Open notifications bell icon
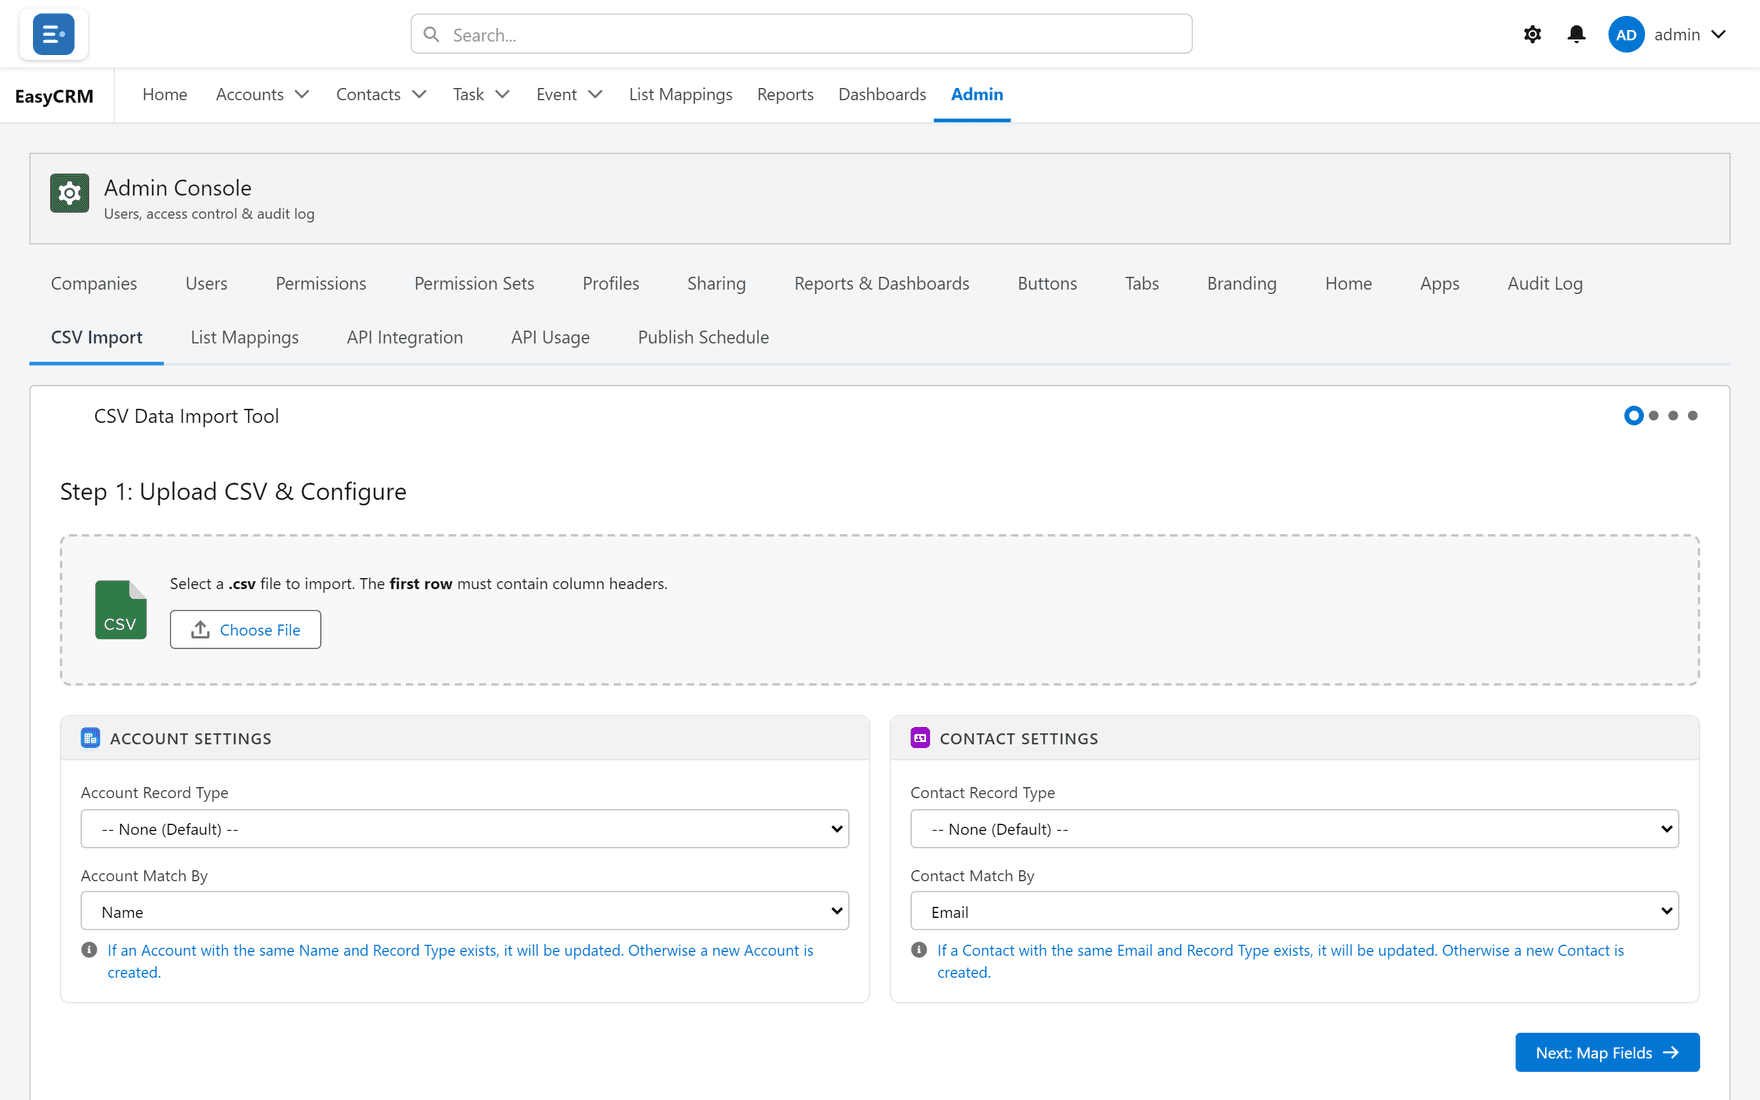This screenshot has width=1760, height=1100. [1576, 34]
